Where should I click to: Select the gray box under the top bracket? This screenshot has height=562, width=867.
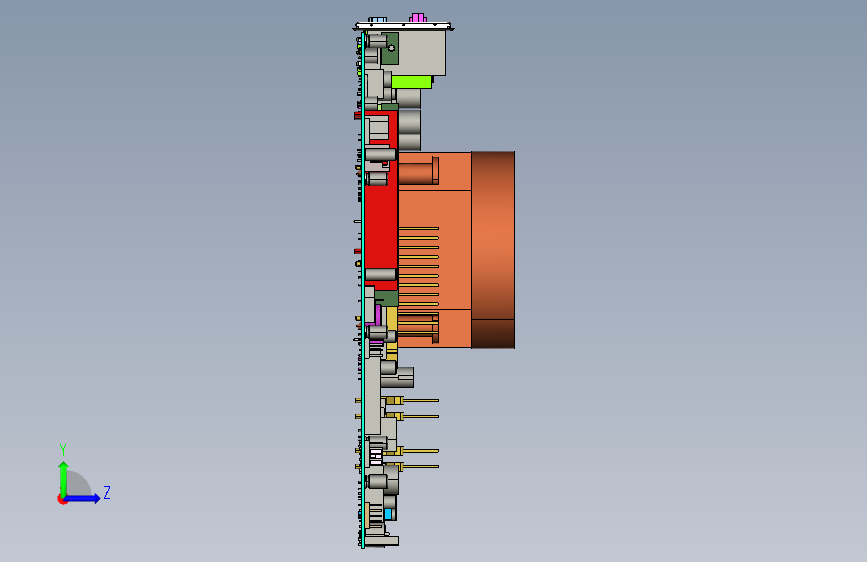click(x=422, y=53)
